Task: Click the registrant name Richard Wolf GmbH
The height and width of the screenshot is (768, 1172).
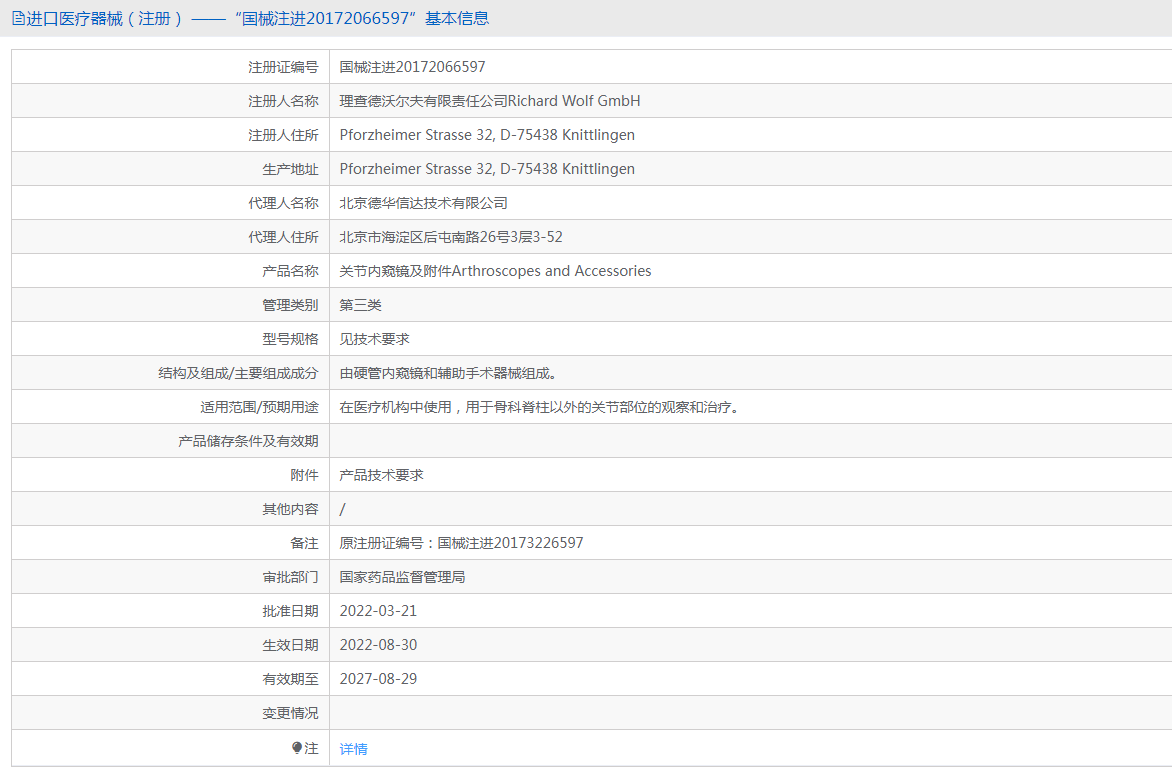Action: pyautogui.click(x=574, y=101)
